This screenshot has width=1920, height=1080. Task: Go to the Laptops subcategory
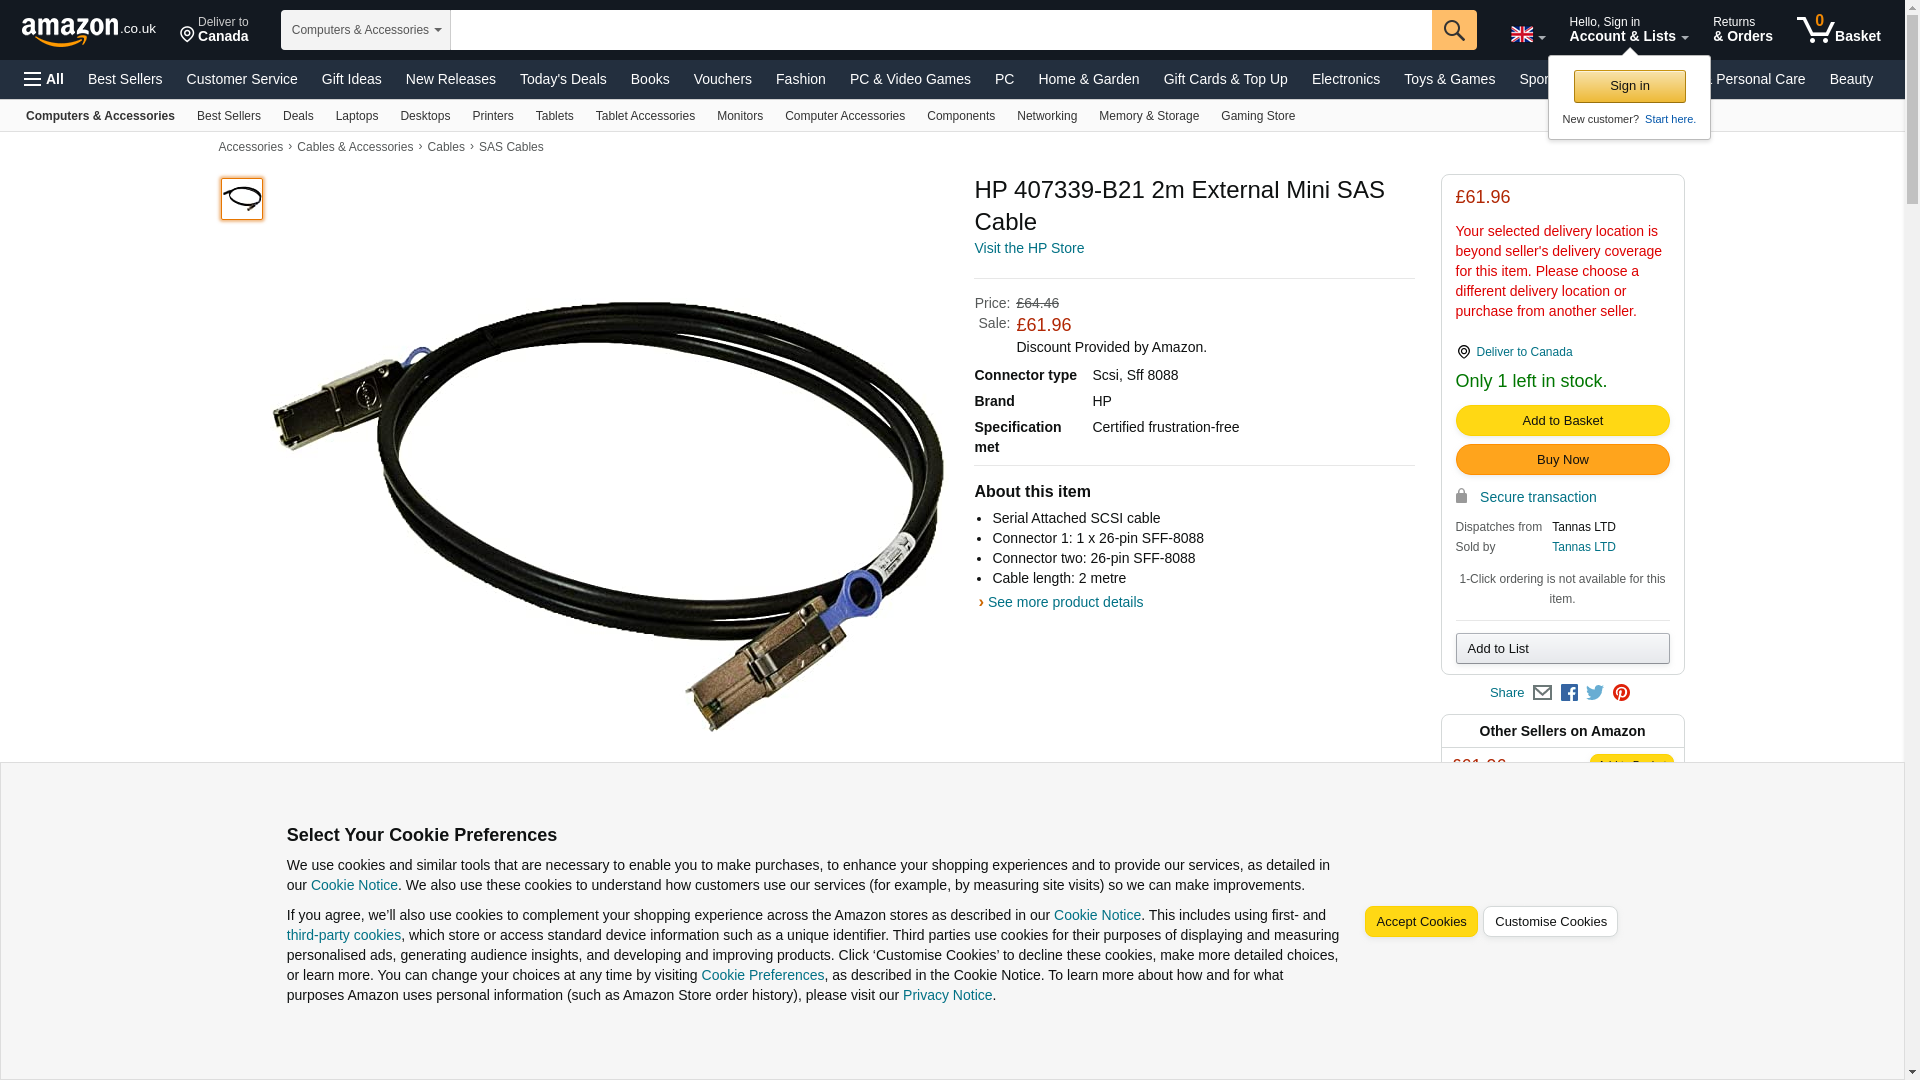coord(357,116)
